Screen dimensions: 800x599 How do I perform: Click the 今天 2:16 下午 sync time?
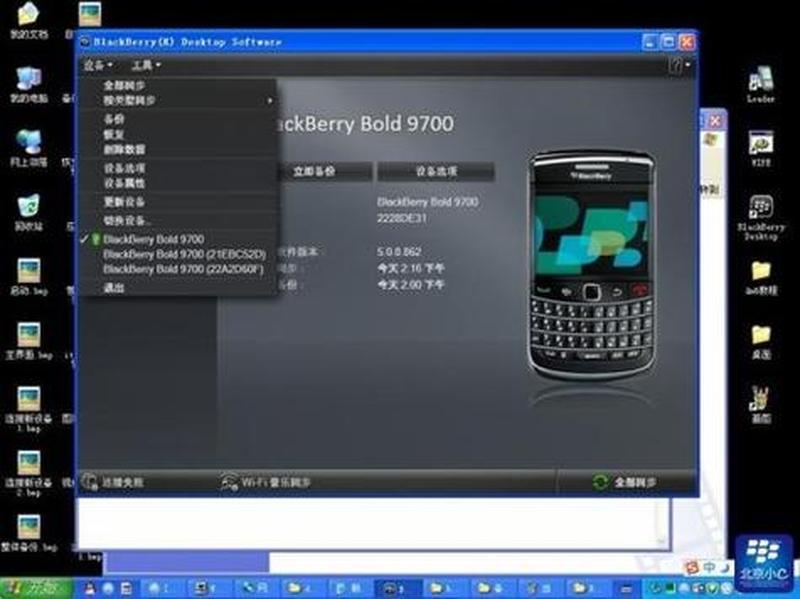411,268
